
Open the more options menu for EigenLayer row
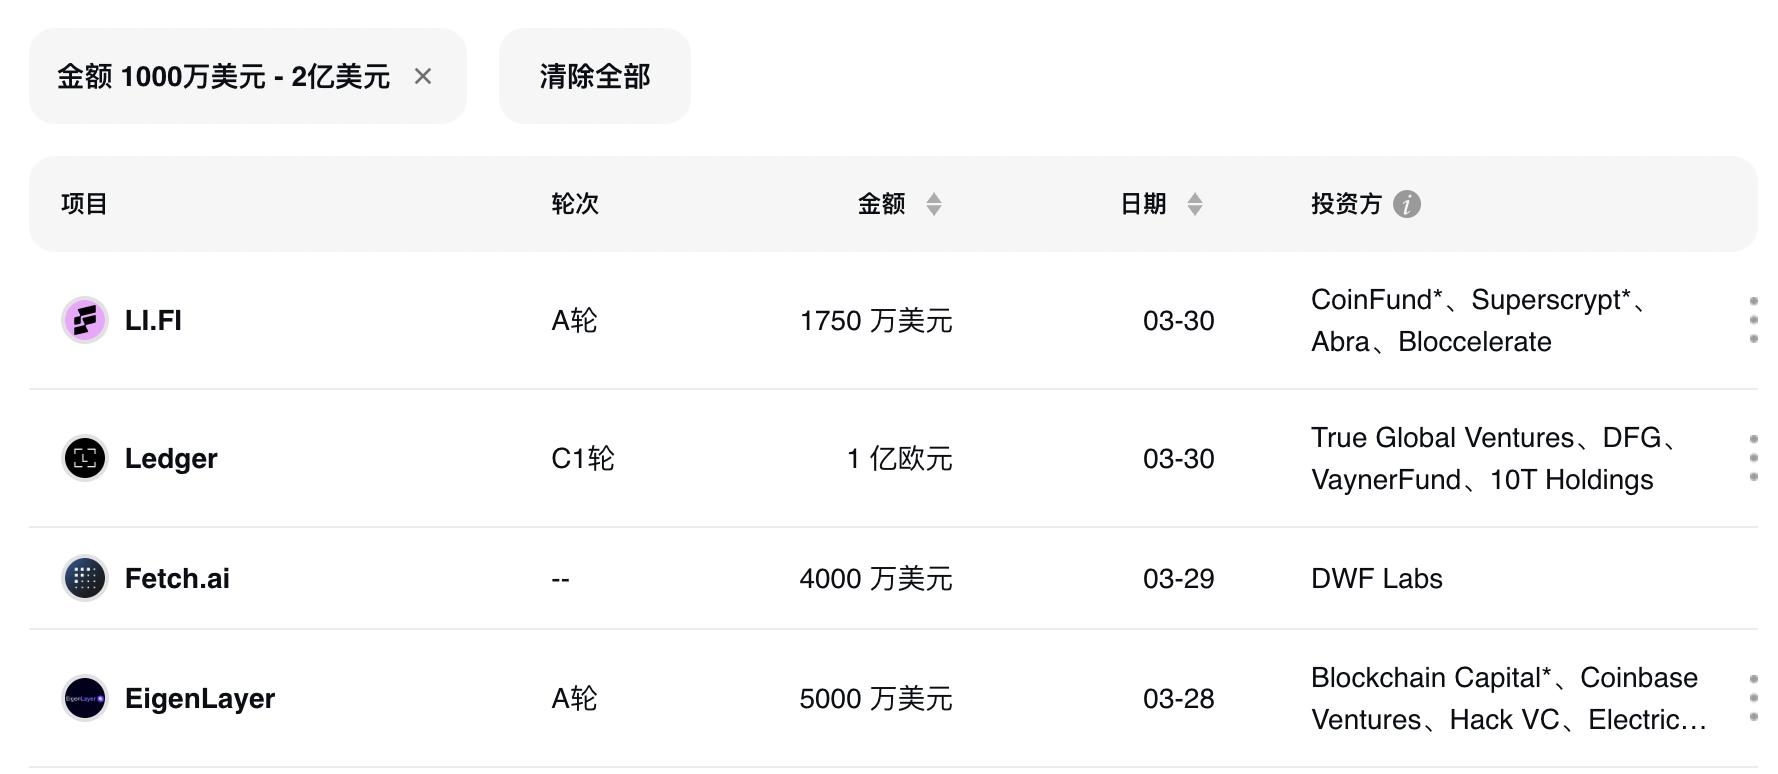[1753, 698]
